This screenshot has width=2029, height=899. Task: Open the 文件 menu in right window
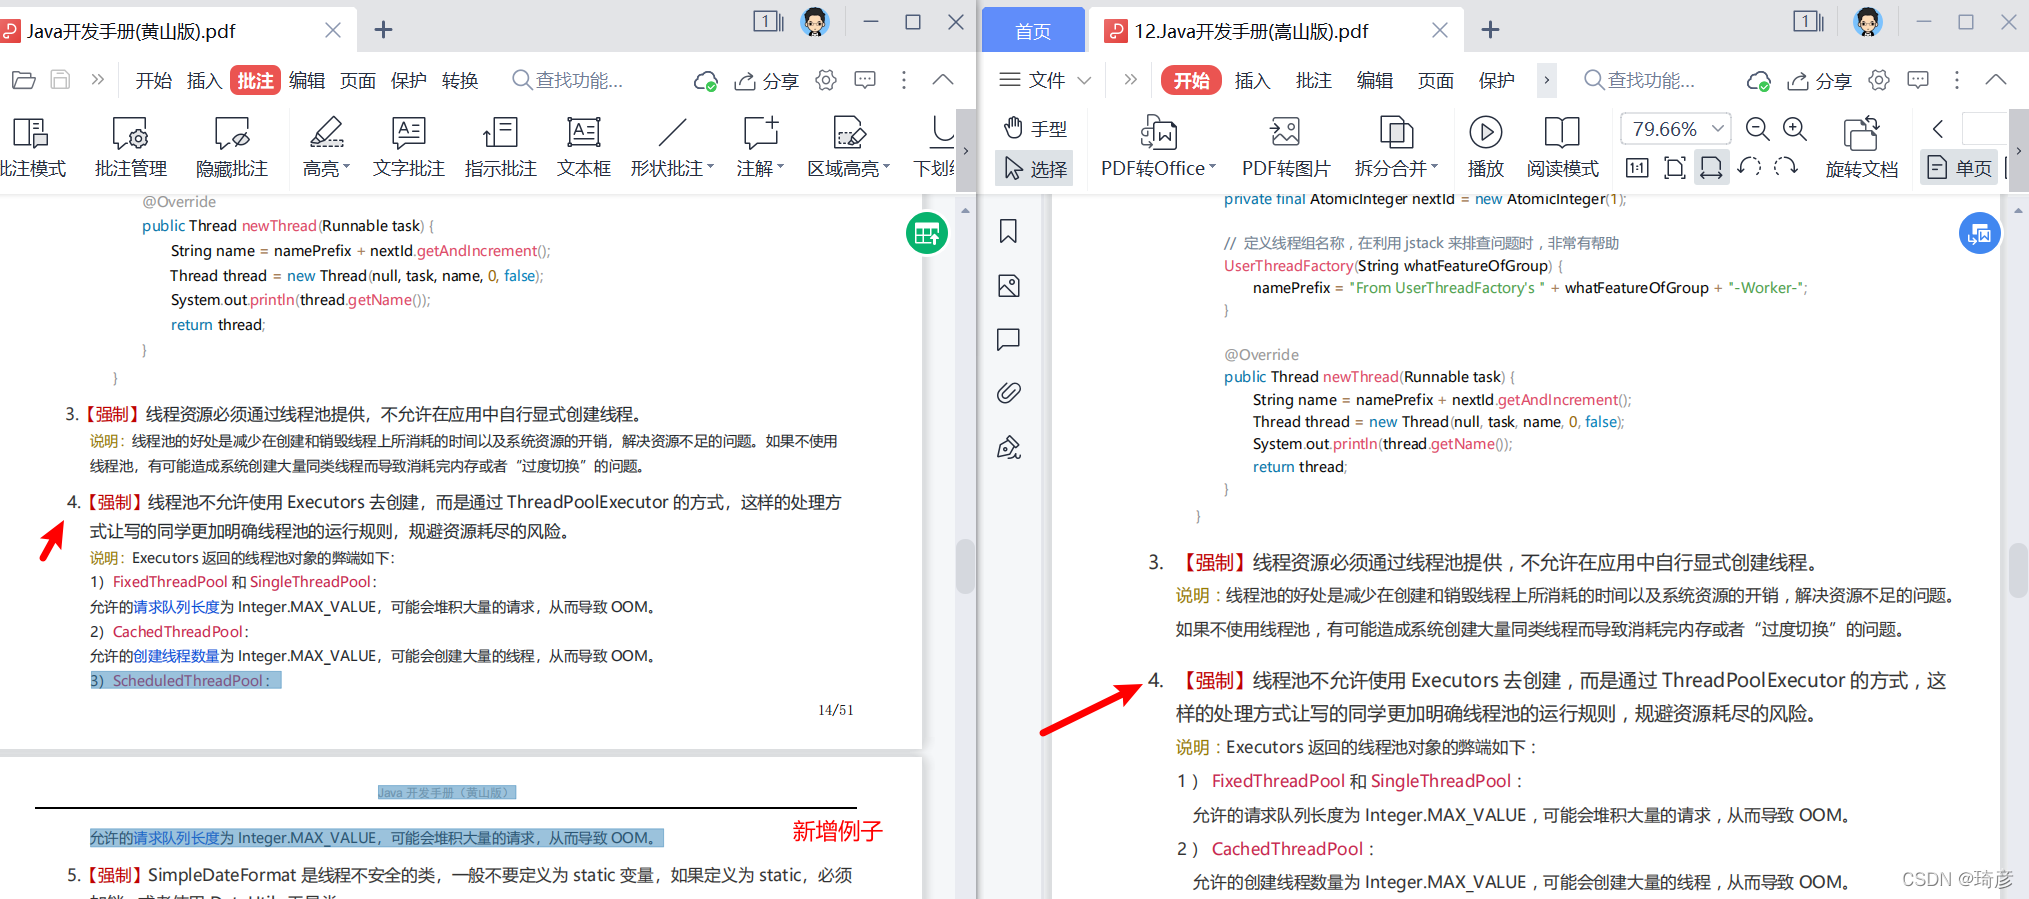pyautogui.click(x=1045, y=80)
